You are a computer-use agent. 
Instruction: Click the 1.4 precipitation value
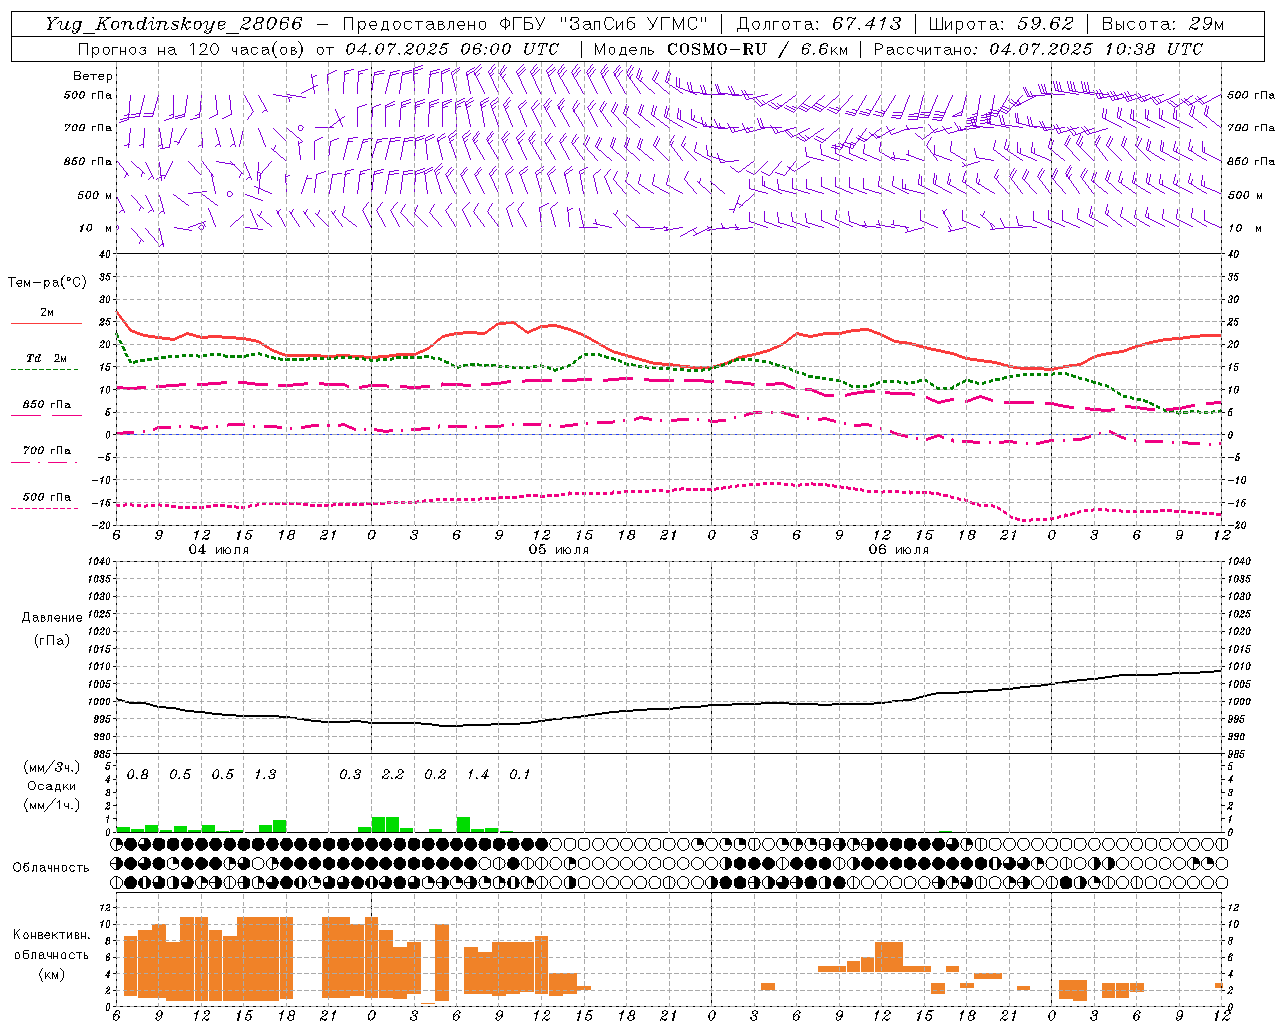(x=478, y=774)
